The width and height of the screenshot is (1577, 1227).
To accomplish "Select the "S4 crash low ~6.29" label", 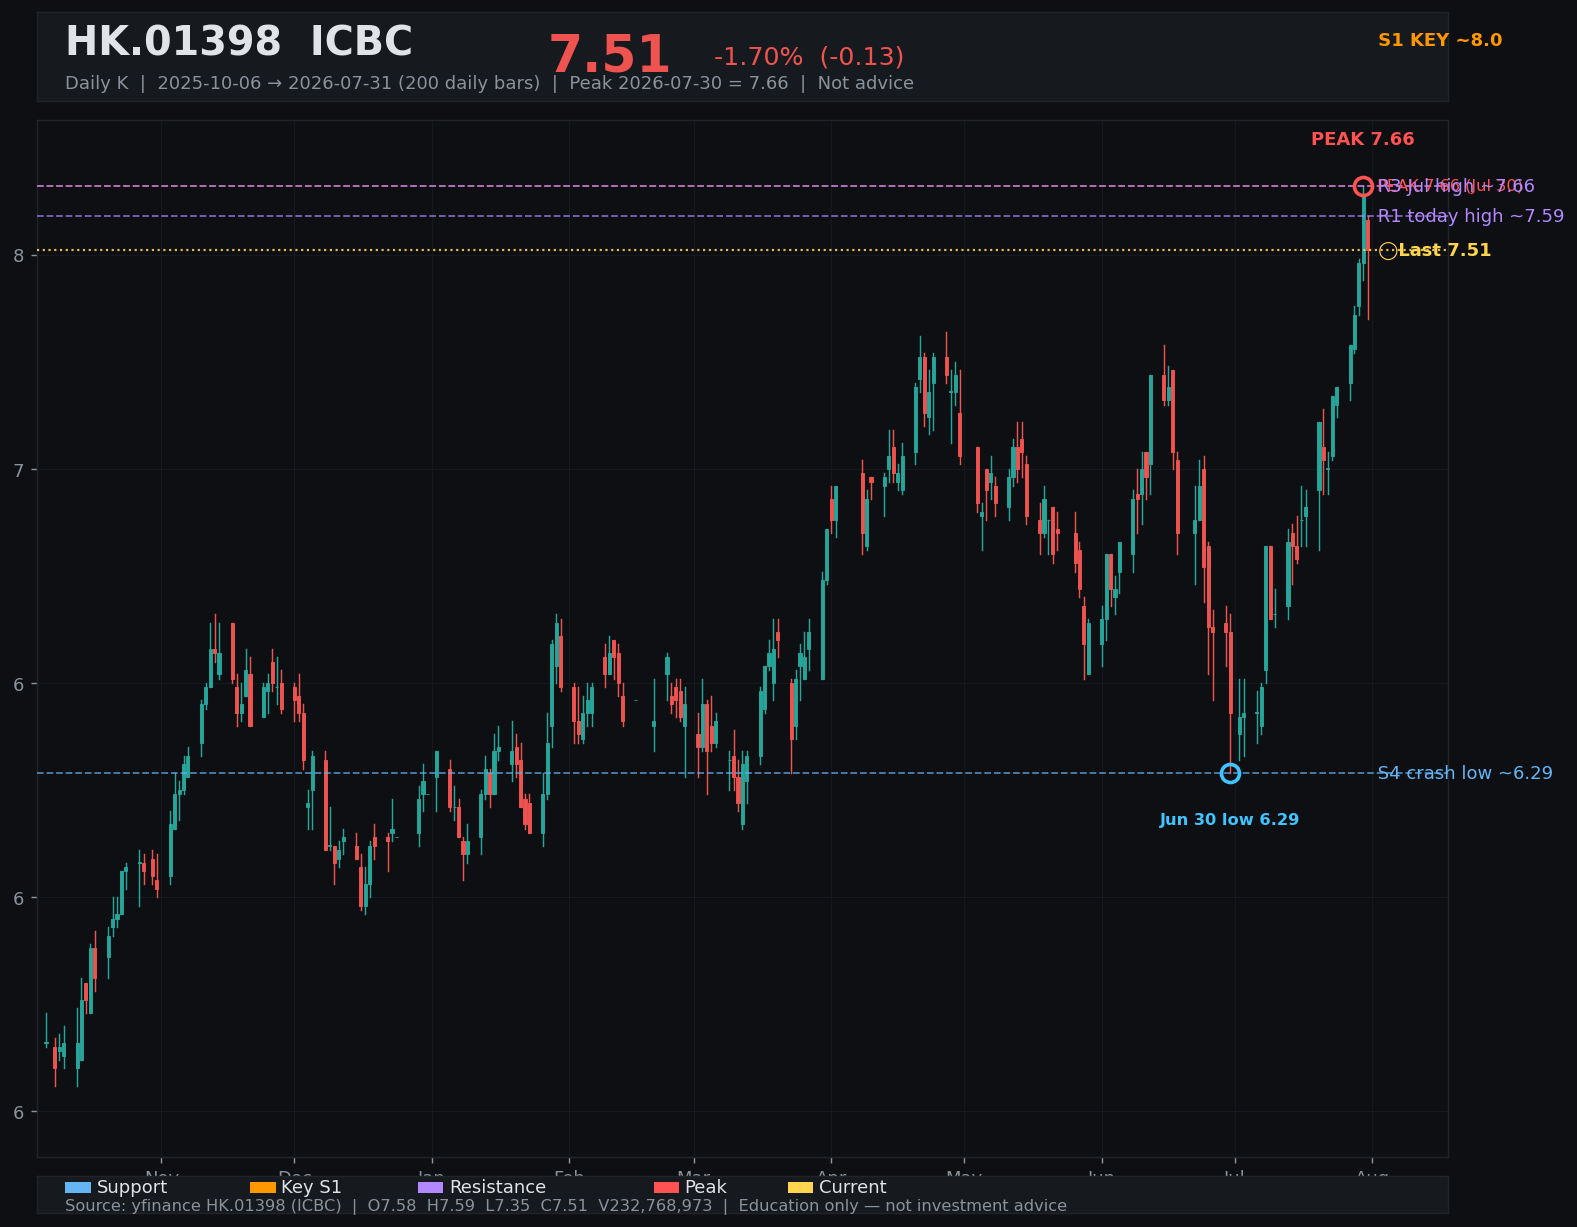I will pos(1465,773).
